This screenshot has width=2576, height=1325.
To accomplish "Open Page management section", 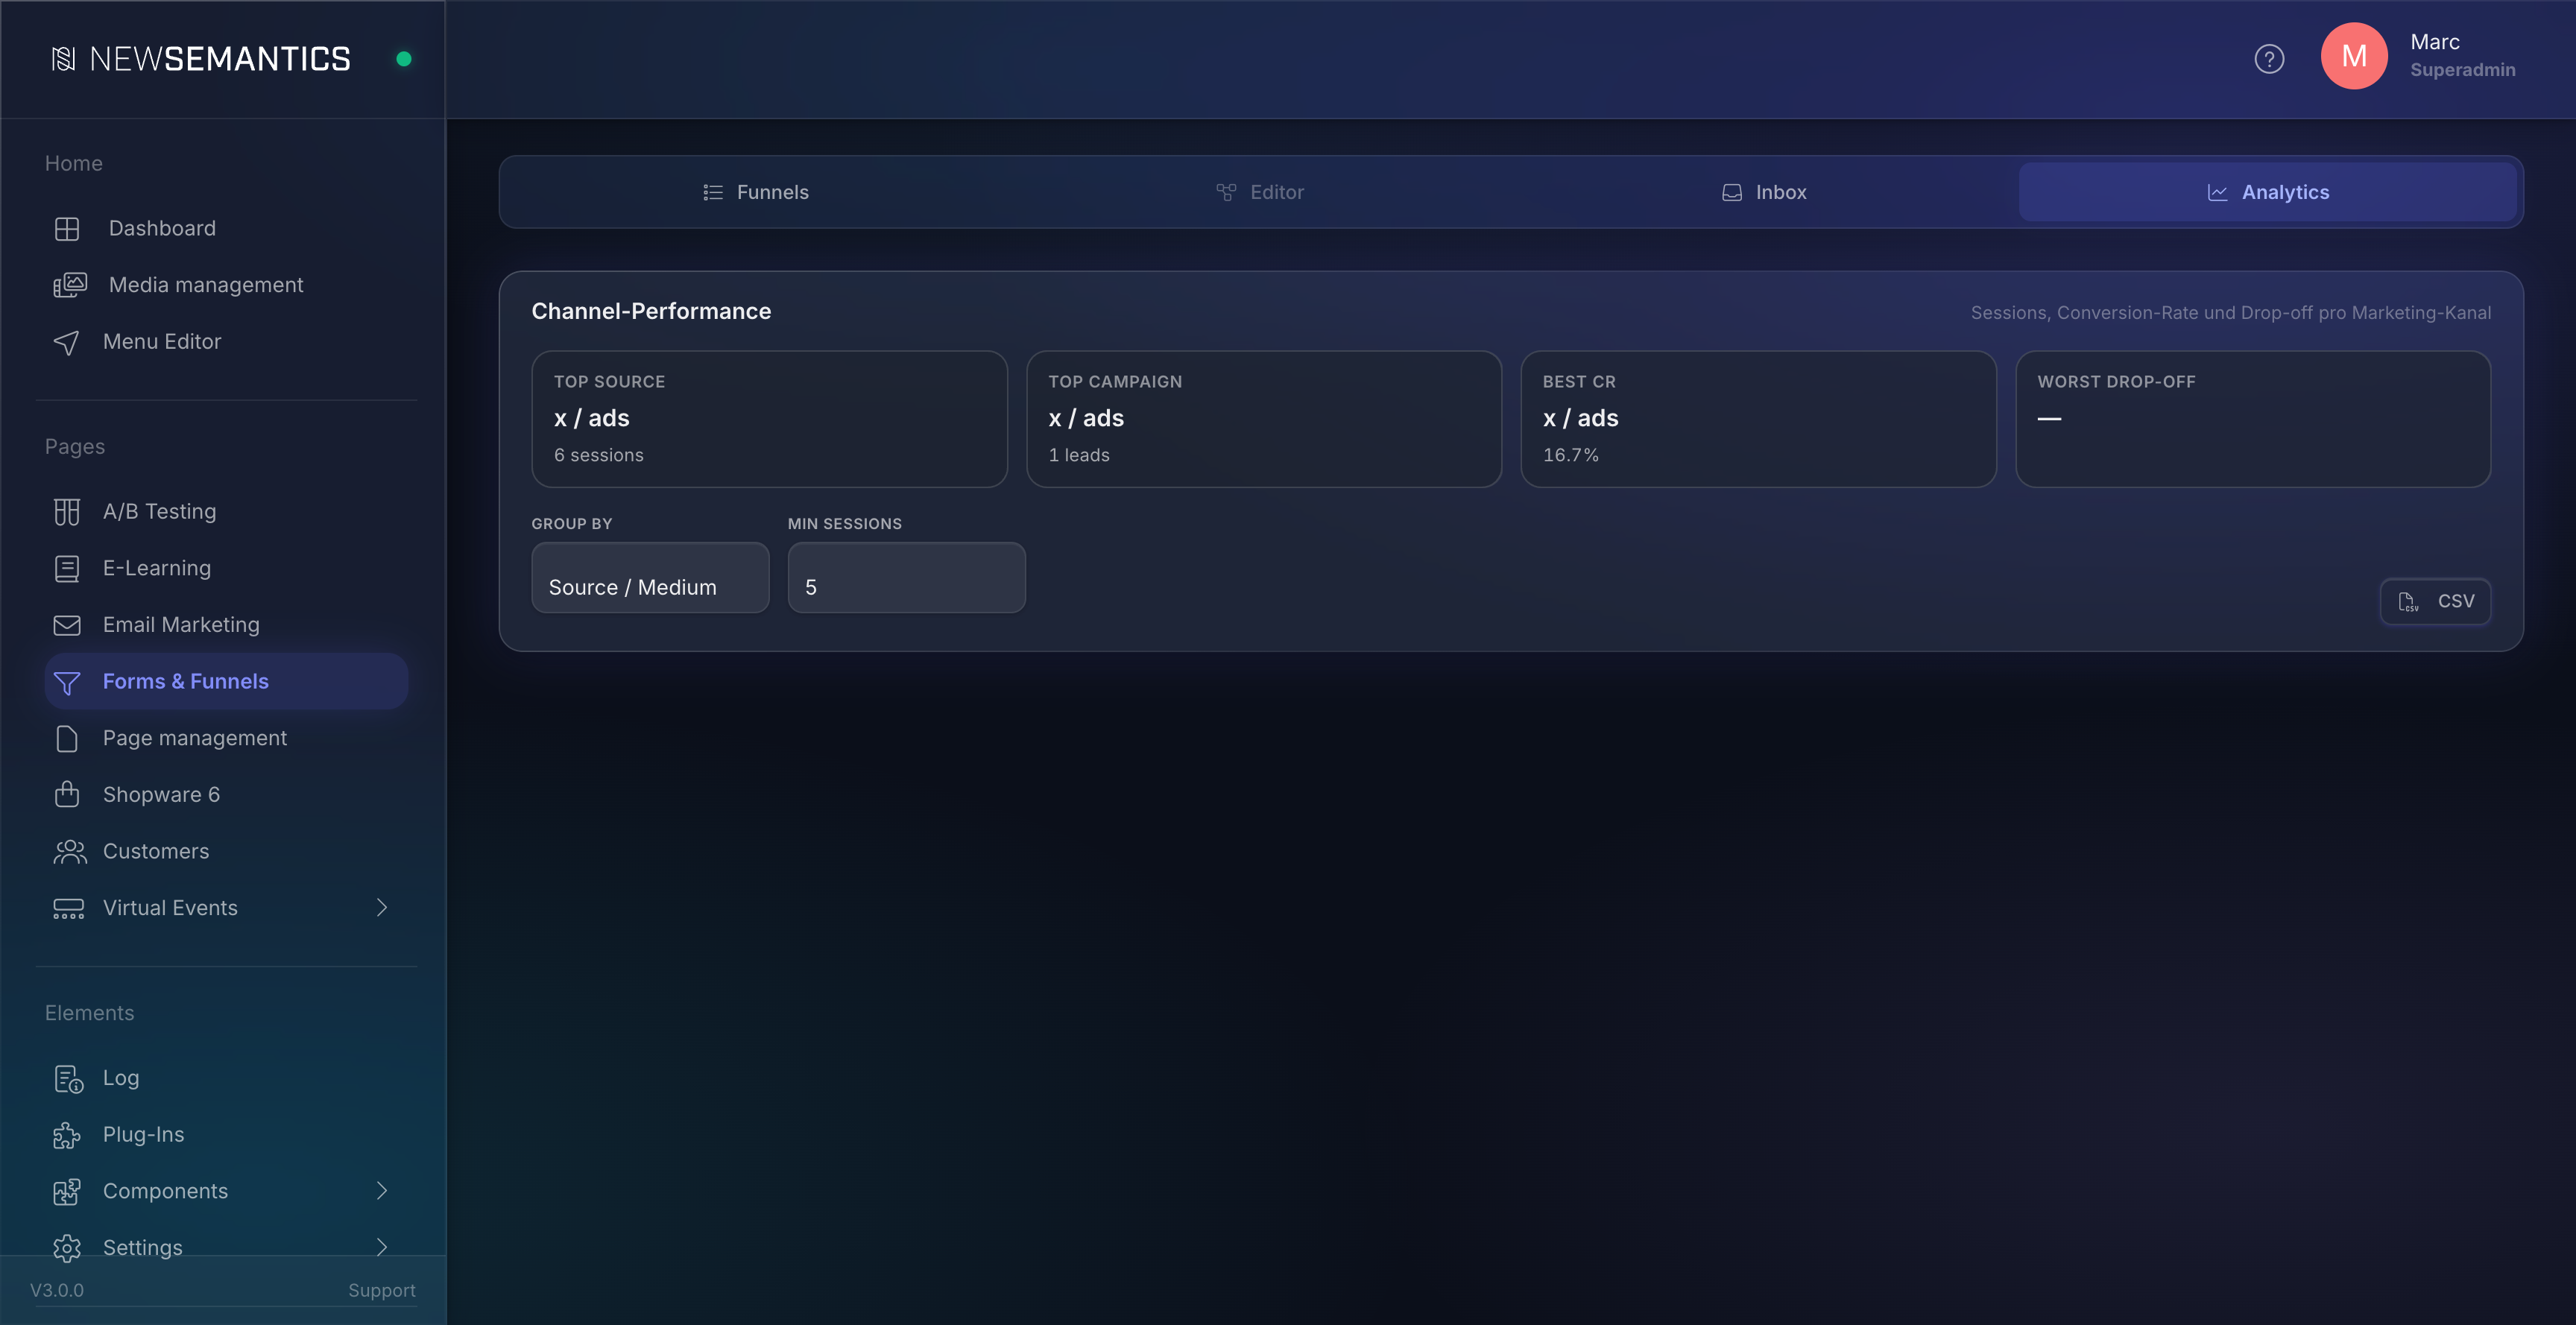I will [226, 738].
